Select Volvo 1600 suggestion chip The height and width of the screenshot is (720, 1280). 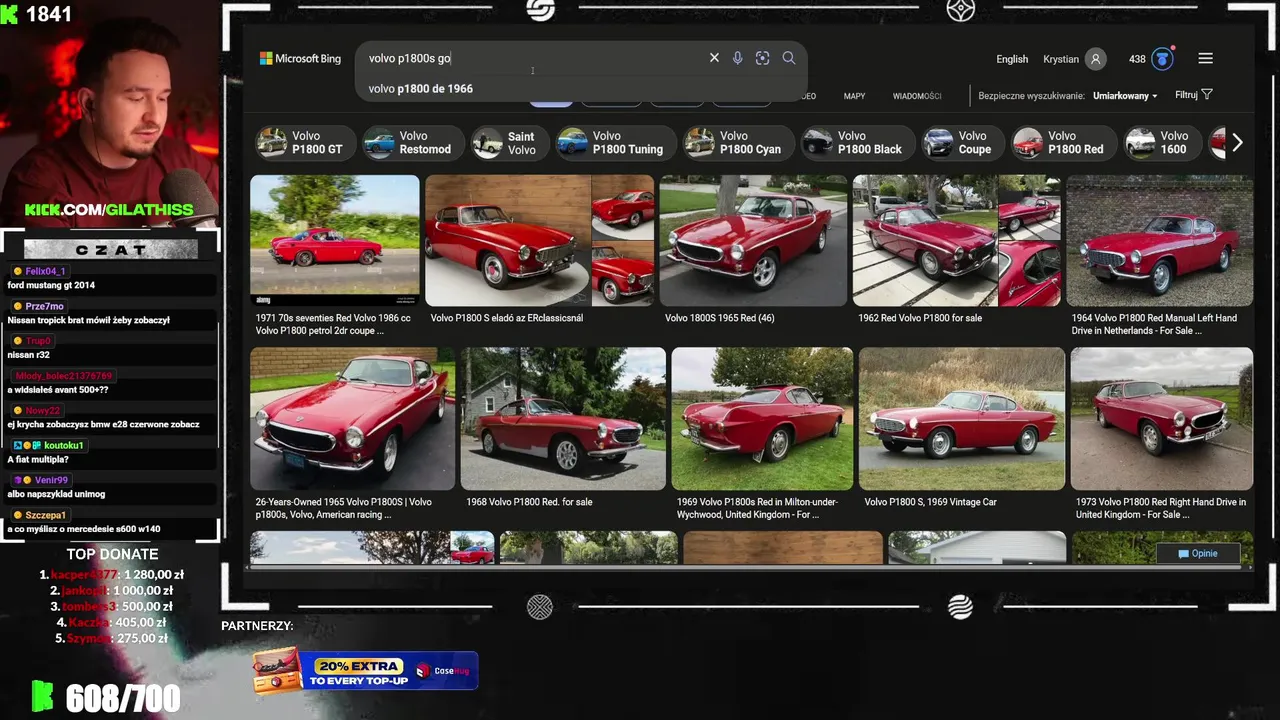[1162, 143]
